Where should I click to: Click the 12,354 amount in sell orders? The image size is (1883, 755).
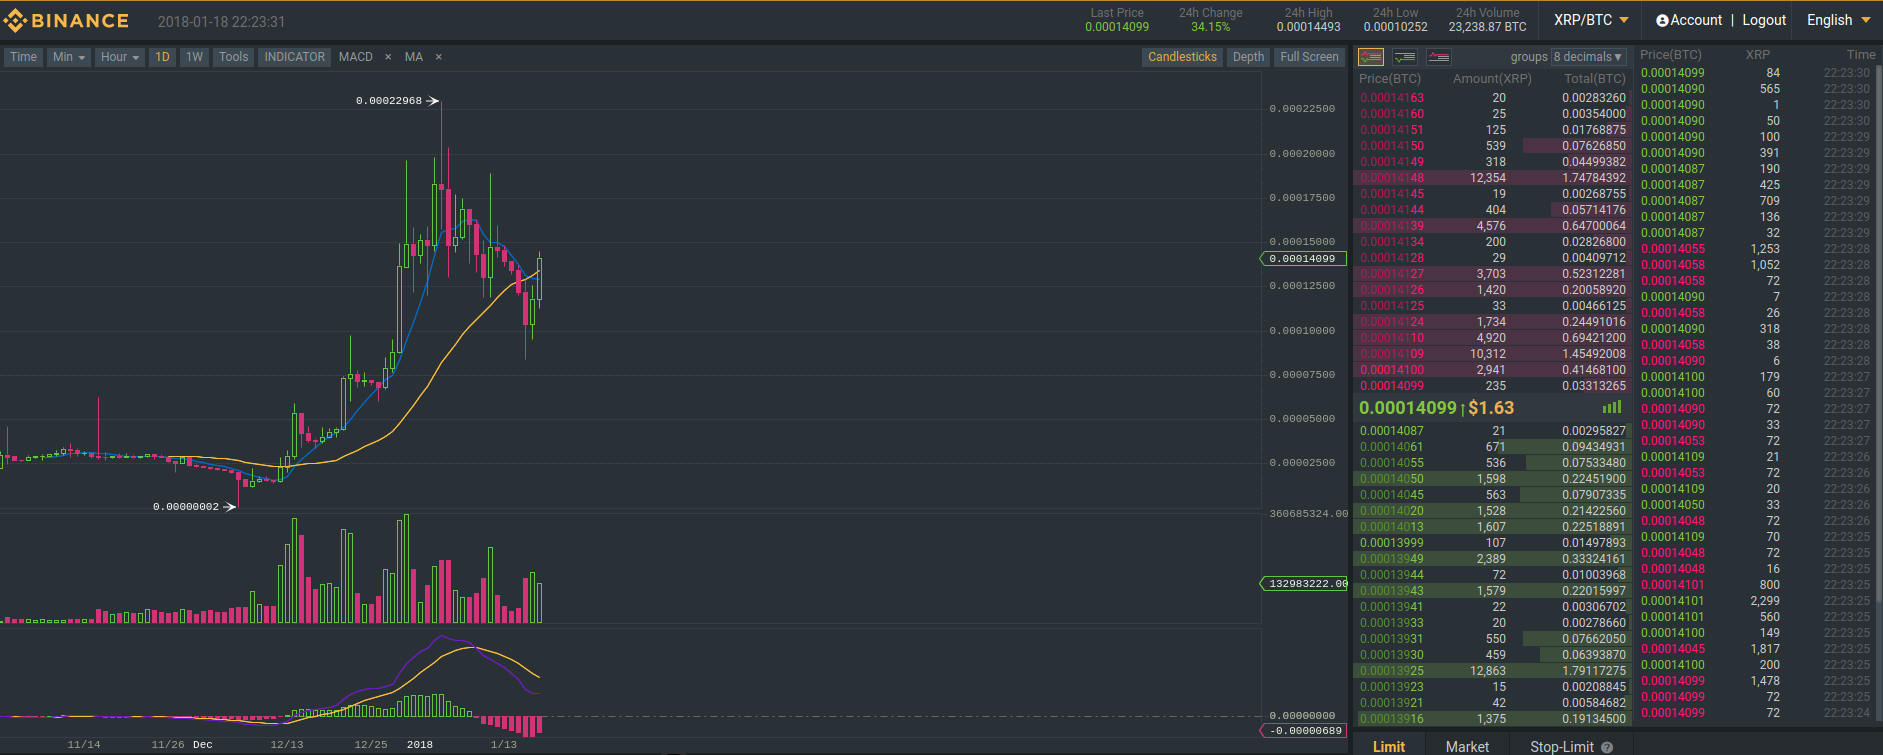pyautogui.click(x=1487, y=178)
